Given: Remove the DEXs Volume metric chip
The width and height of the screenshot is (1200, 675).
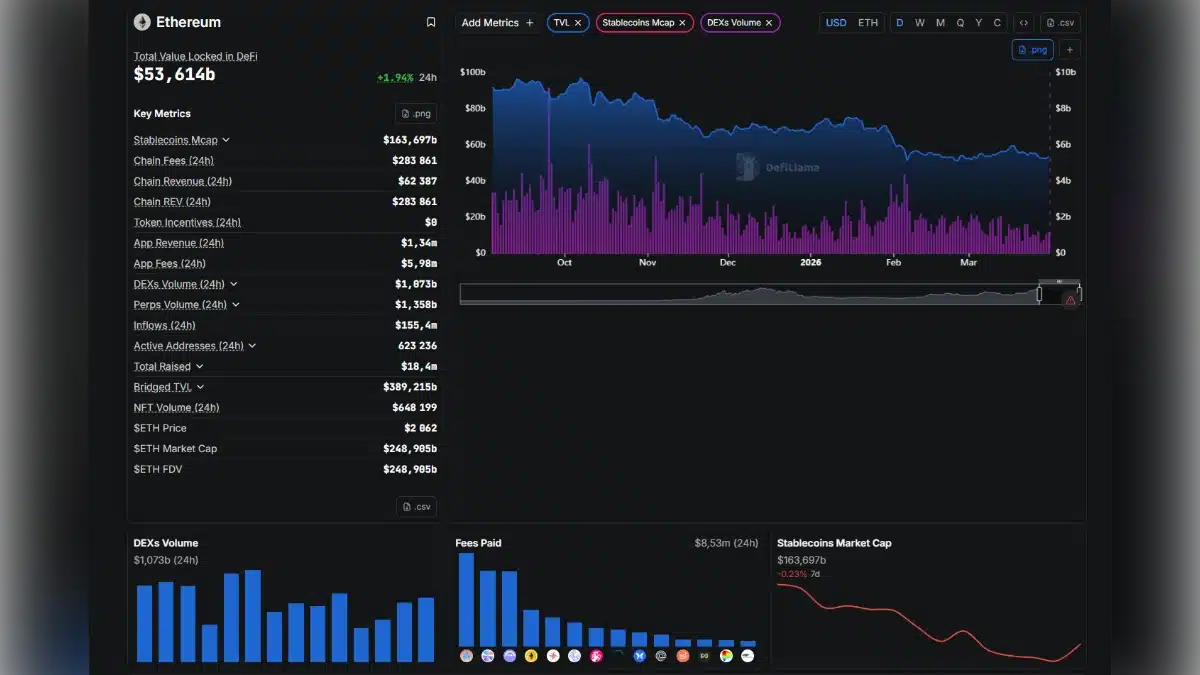Looking at the screenshot, I should [767, 22].
